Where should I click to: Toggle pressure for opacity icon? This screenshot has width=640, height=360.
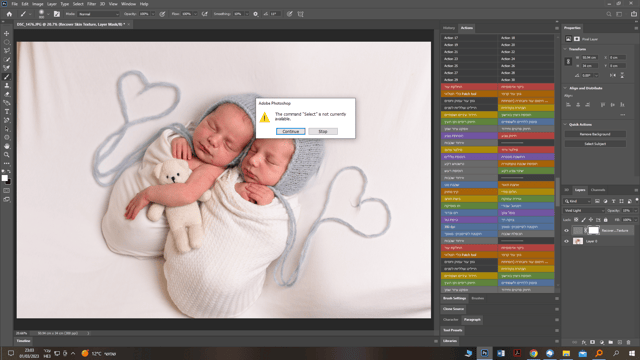(x=162, y=14)
